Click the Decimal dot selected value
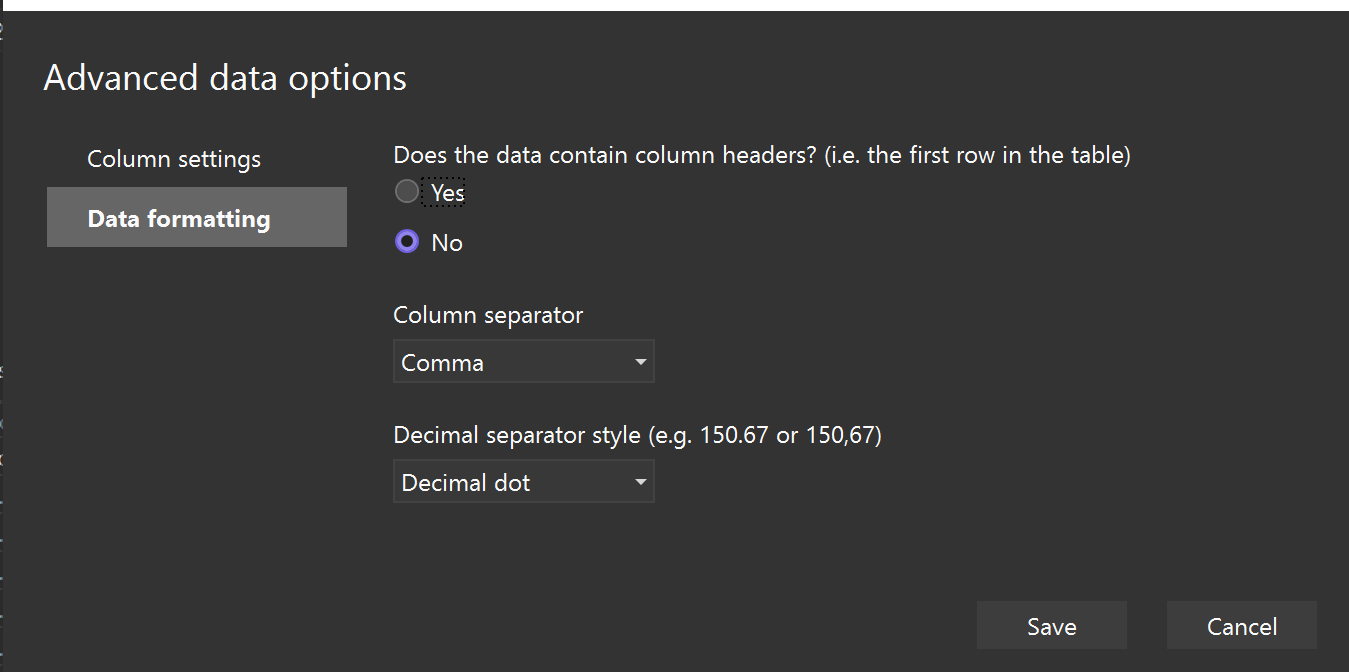 (466, 481)
